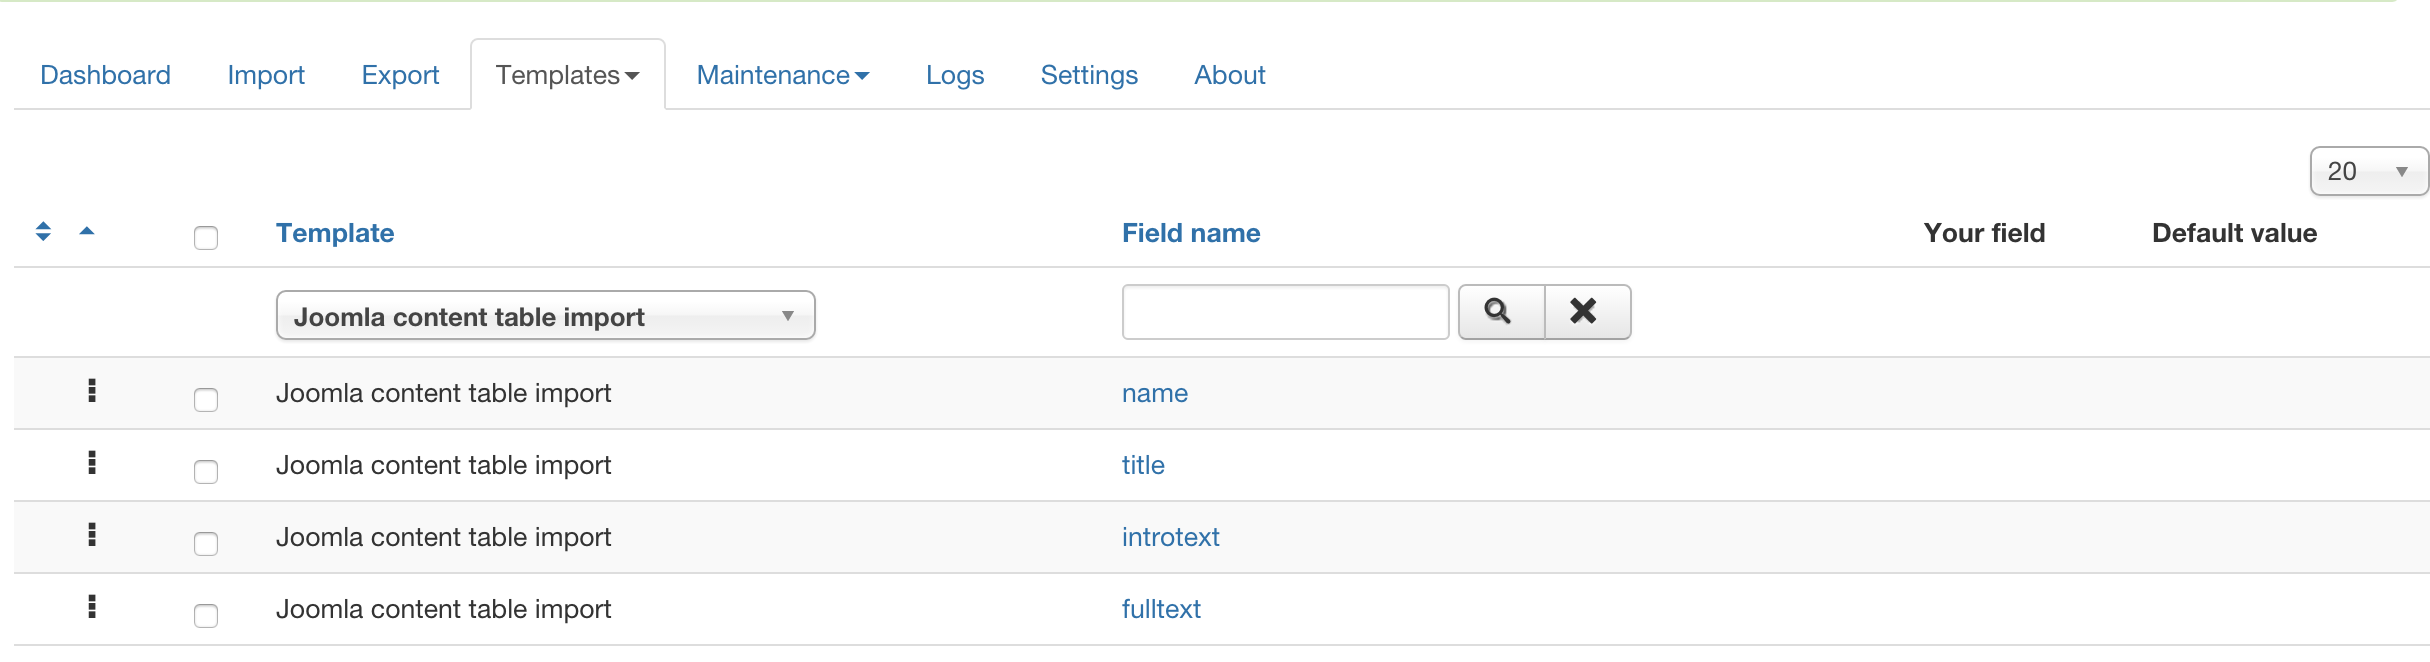Image resolution: width=2430 pixels, height=662 pixels.
Task: Switch to the Settings tab
Action: 1089,74
